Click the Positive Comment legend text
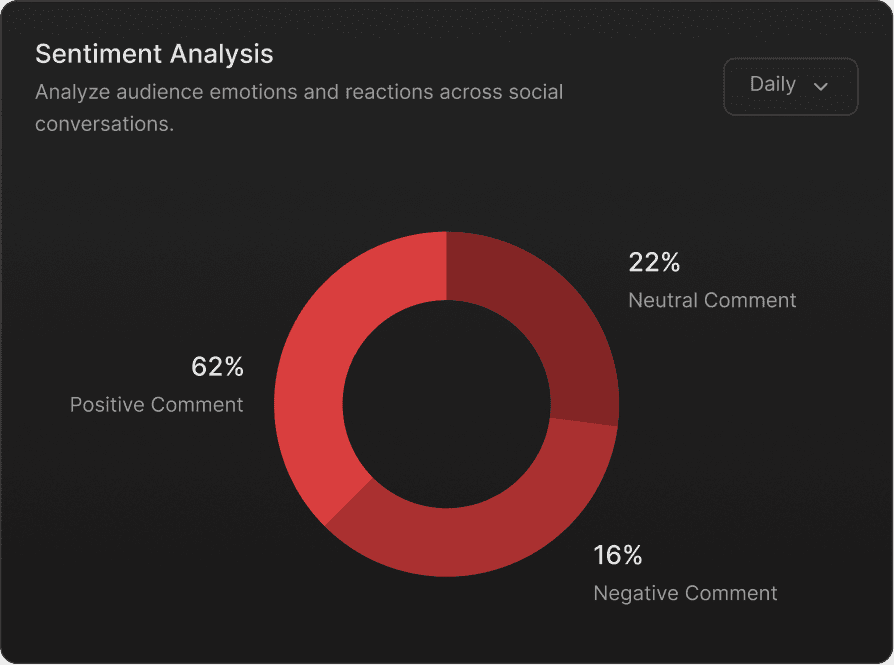This screenshot has height=665, width=894. point(156,405)
